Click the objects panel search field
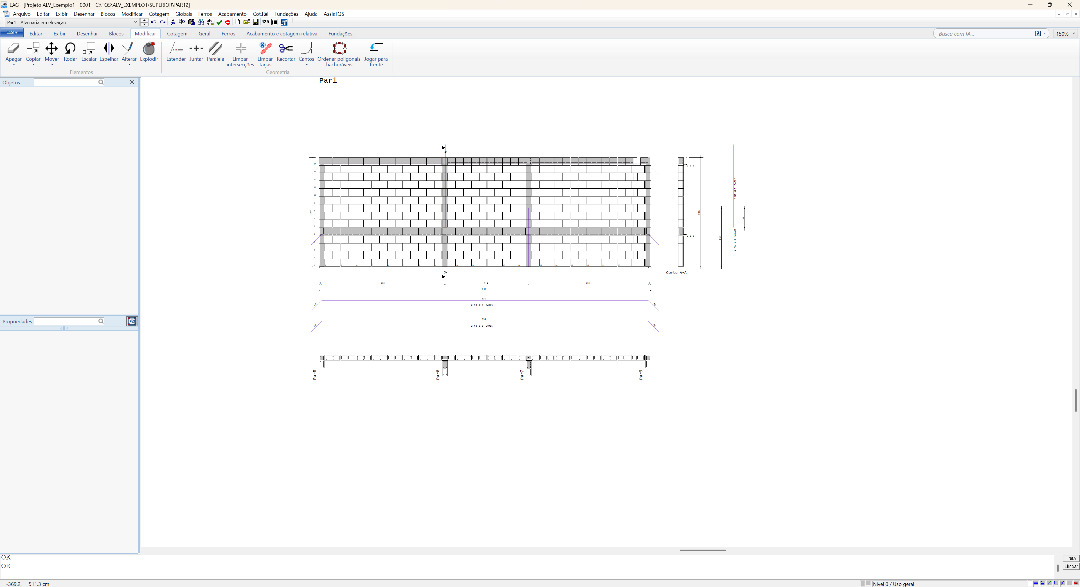The height and width of the screenshot is (587, 1080). click(69, 82)
